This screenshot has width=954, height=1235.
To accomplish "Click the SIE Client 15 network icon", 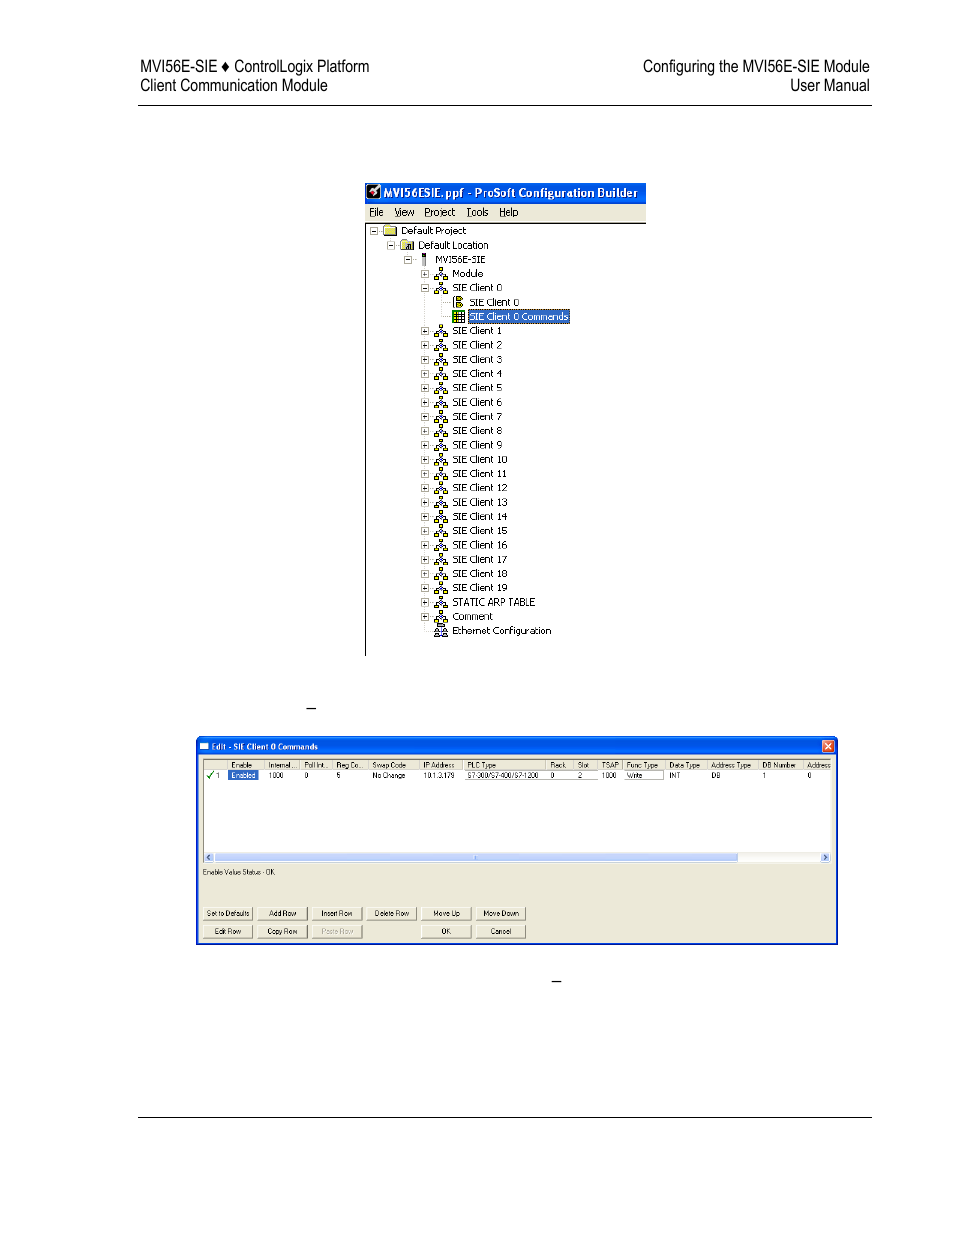I will 441,531.
